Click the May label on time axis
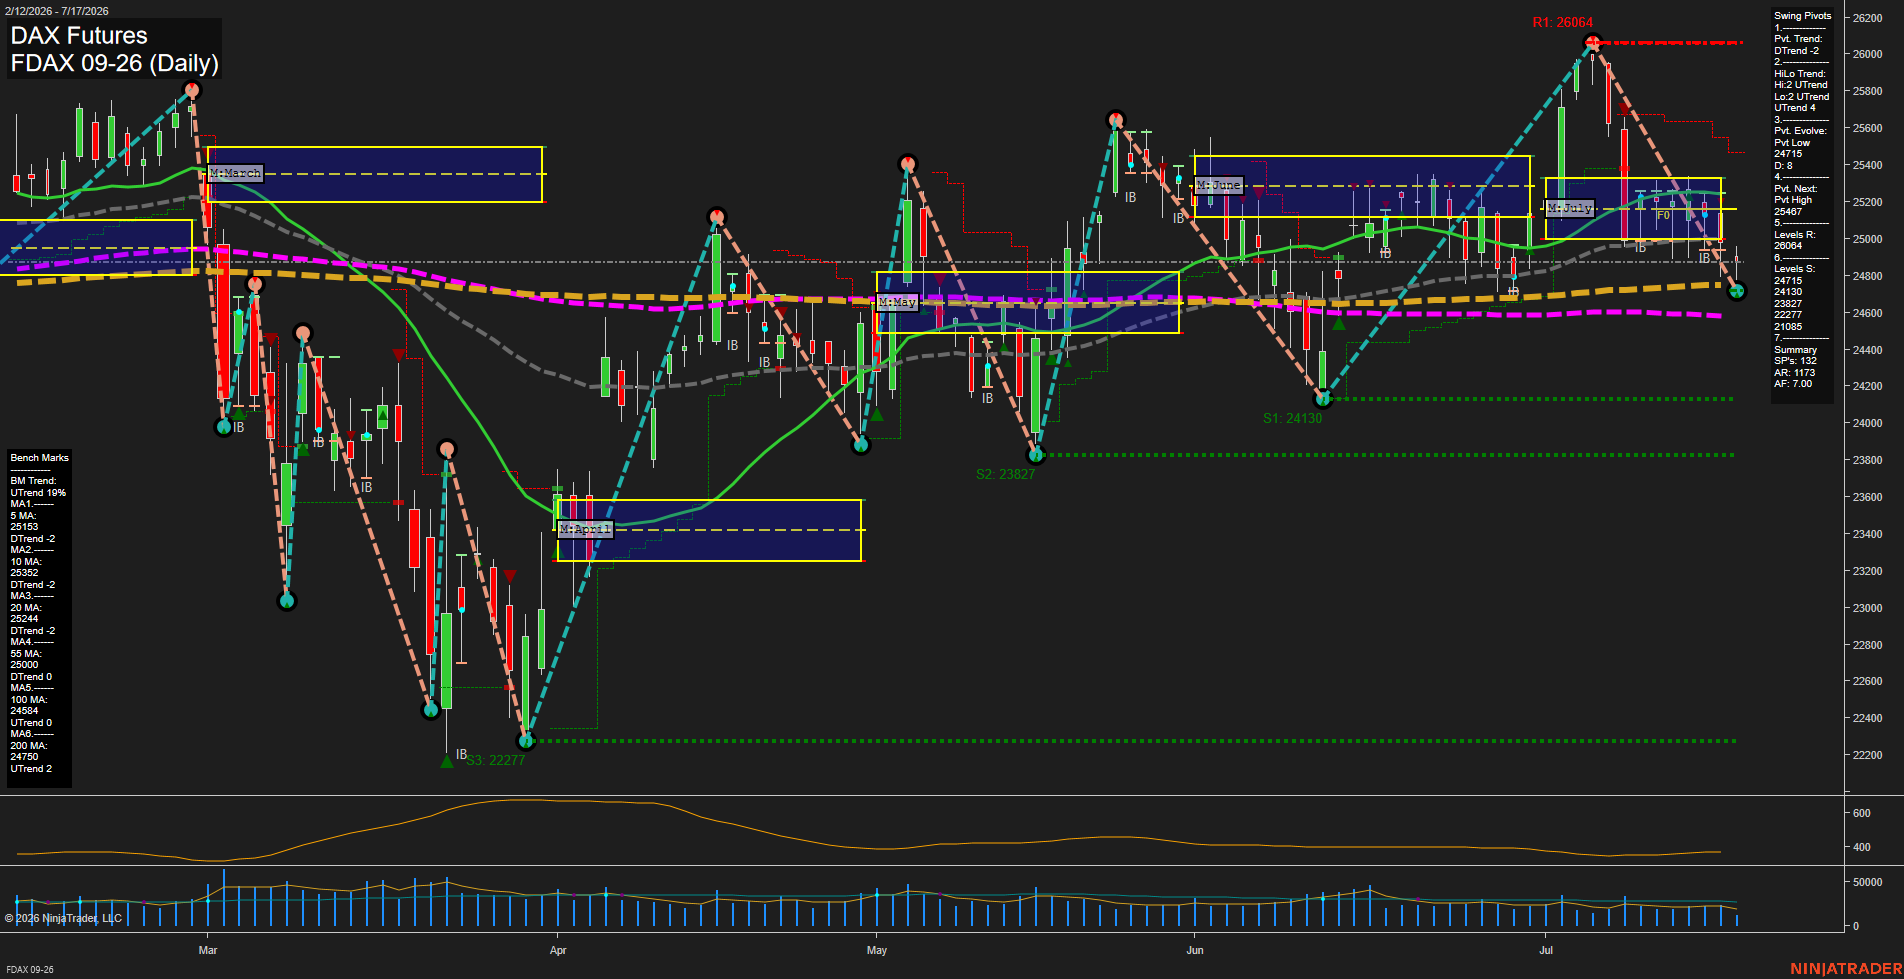Screen dimensions: 1904x979 pos(877,950)
